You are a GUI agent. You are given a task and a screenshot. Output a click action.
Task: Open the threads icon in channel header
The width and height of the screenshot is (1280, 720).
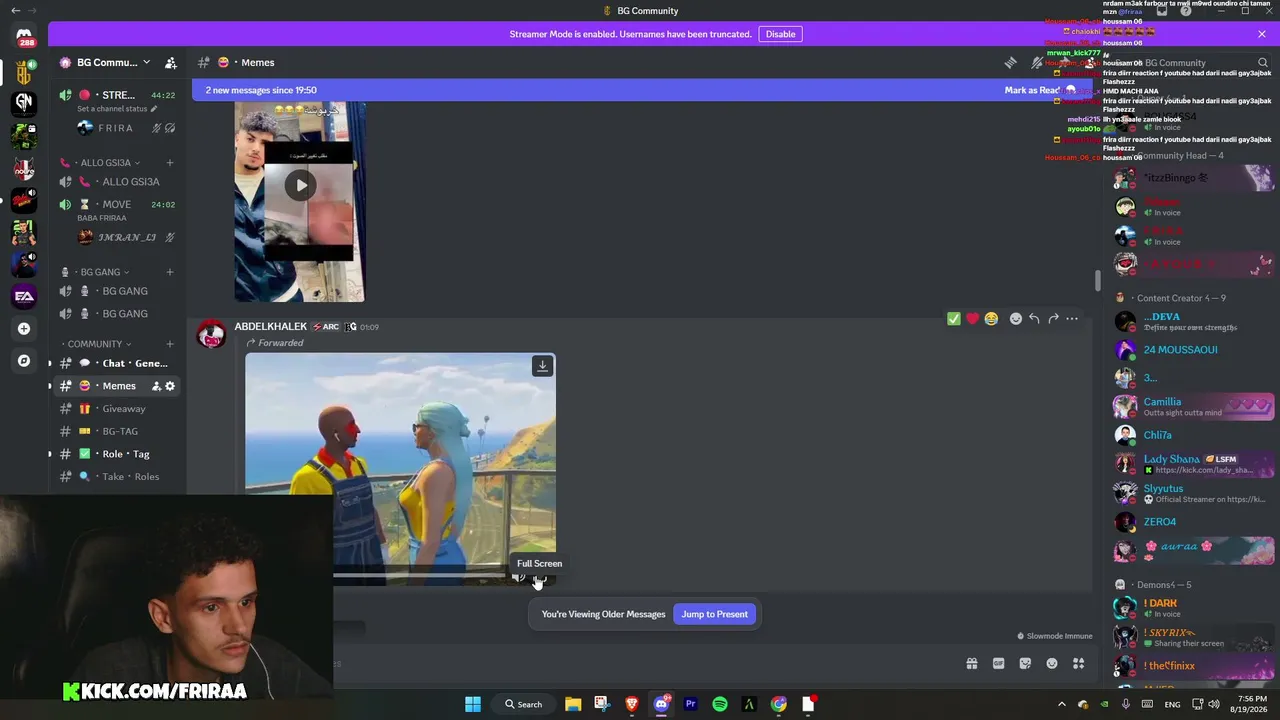(1011, 62)
